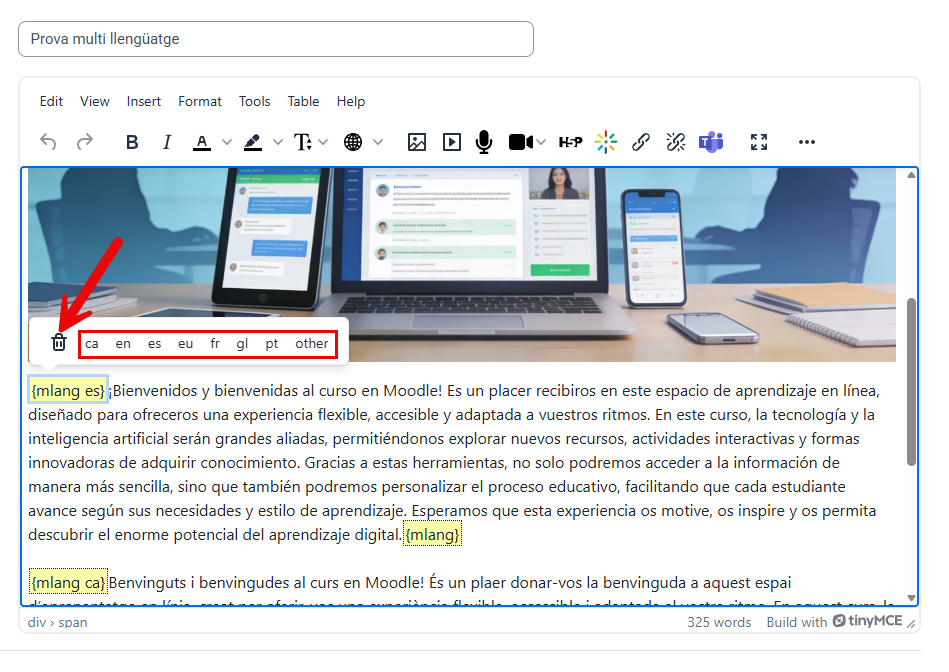Screen dimensions: 949x672
Task: Click the undo arrow icon
Action: [x=48, y=142]
